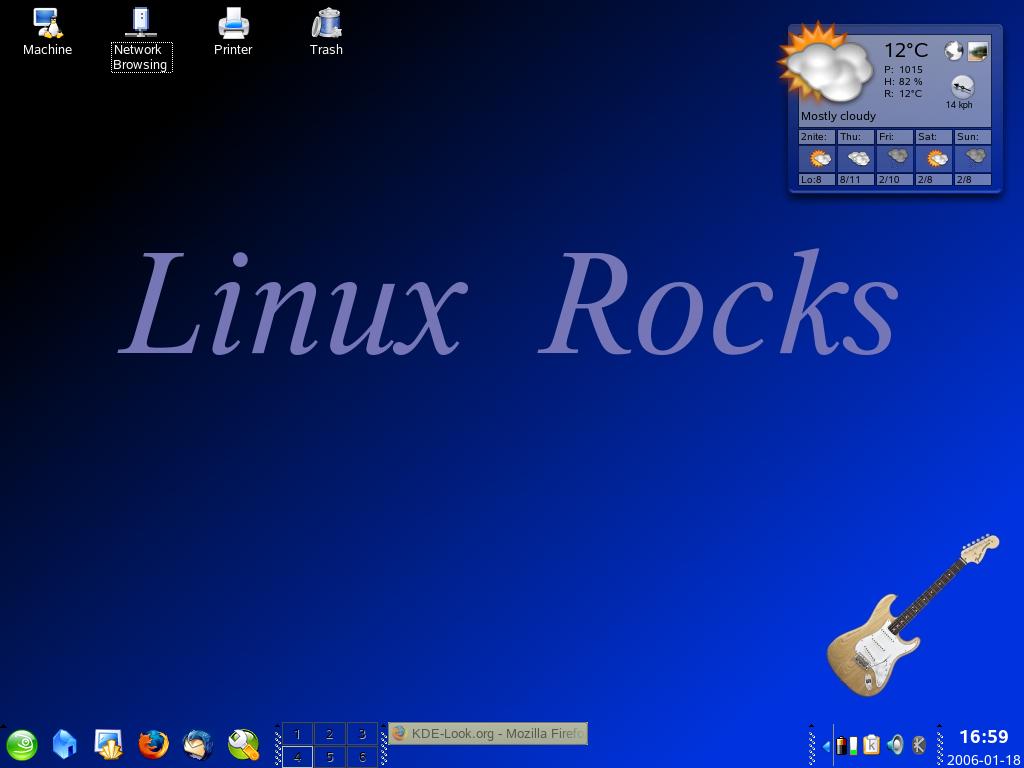Image resolution: width=1024 pixels, height=768 pixels.
Task: Select the KDE-Look.org Firefox taskbar entry
Action: tap(487, 733)
